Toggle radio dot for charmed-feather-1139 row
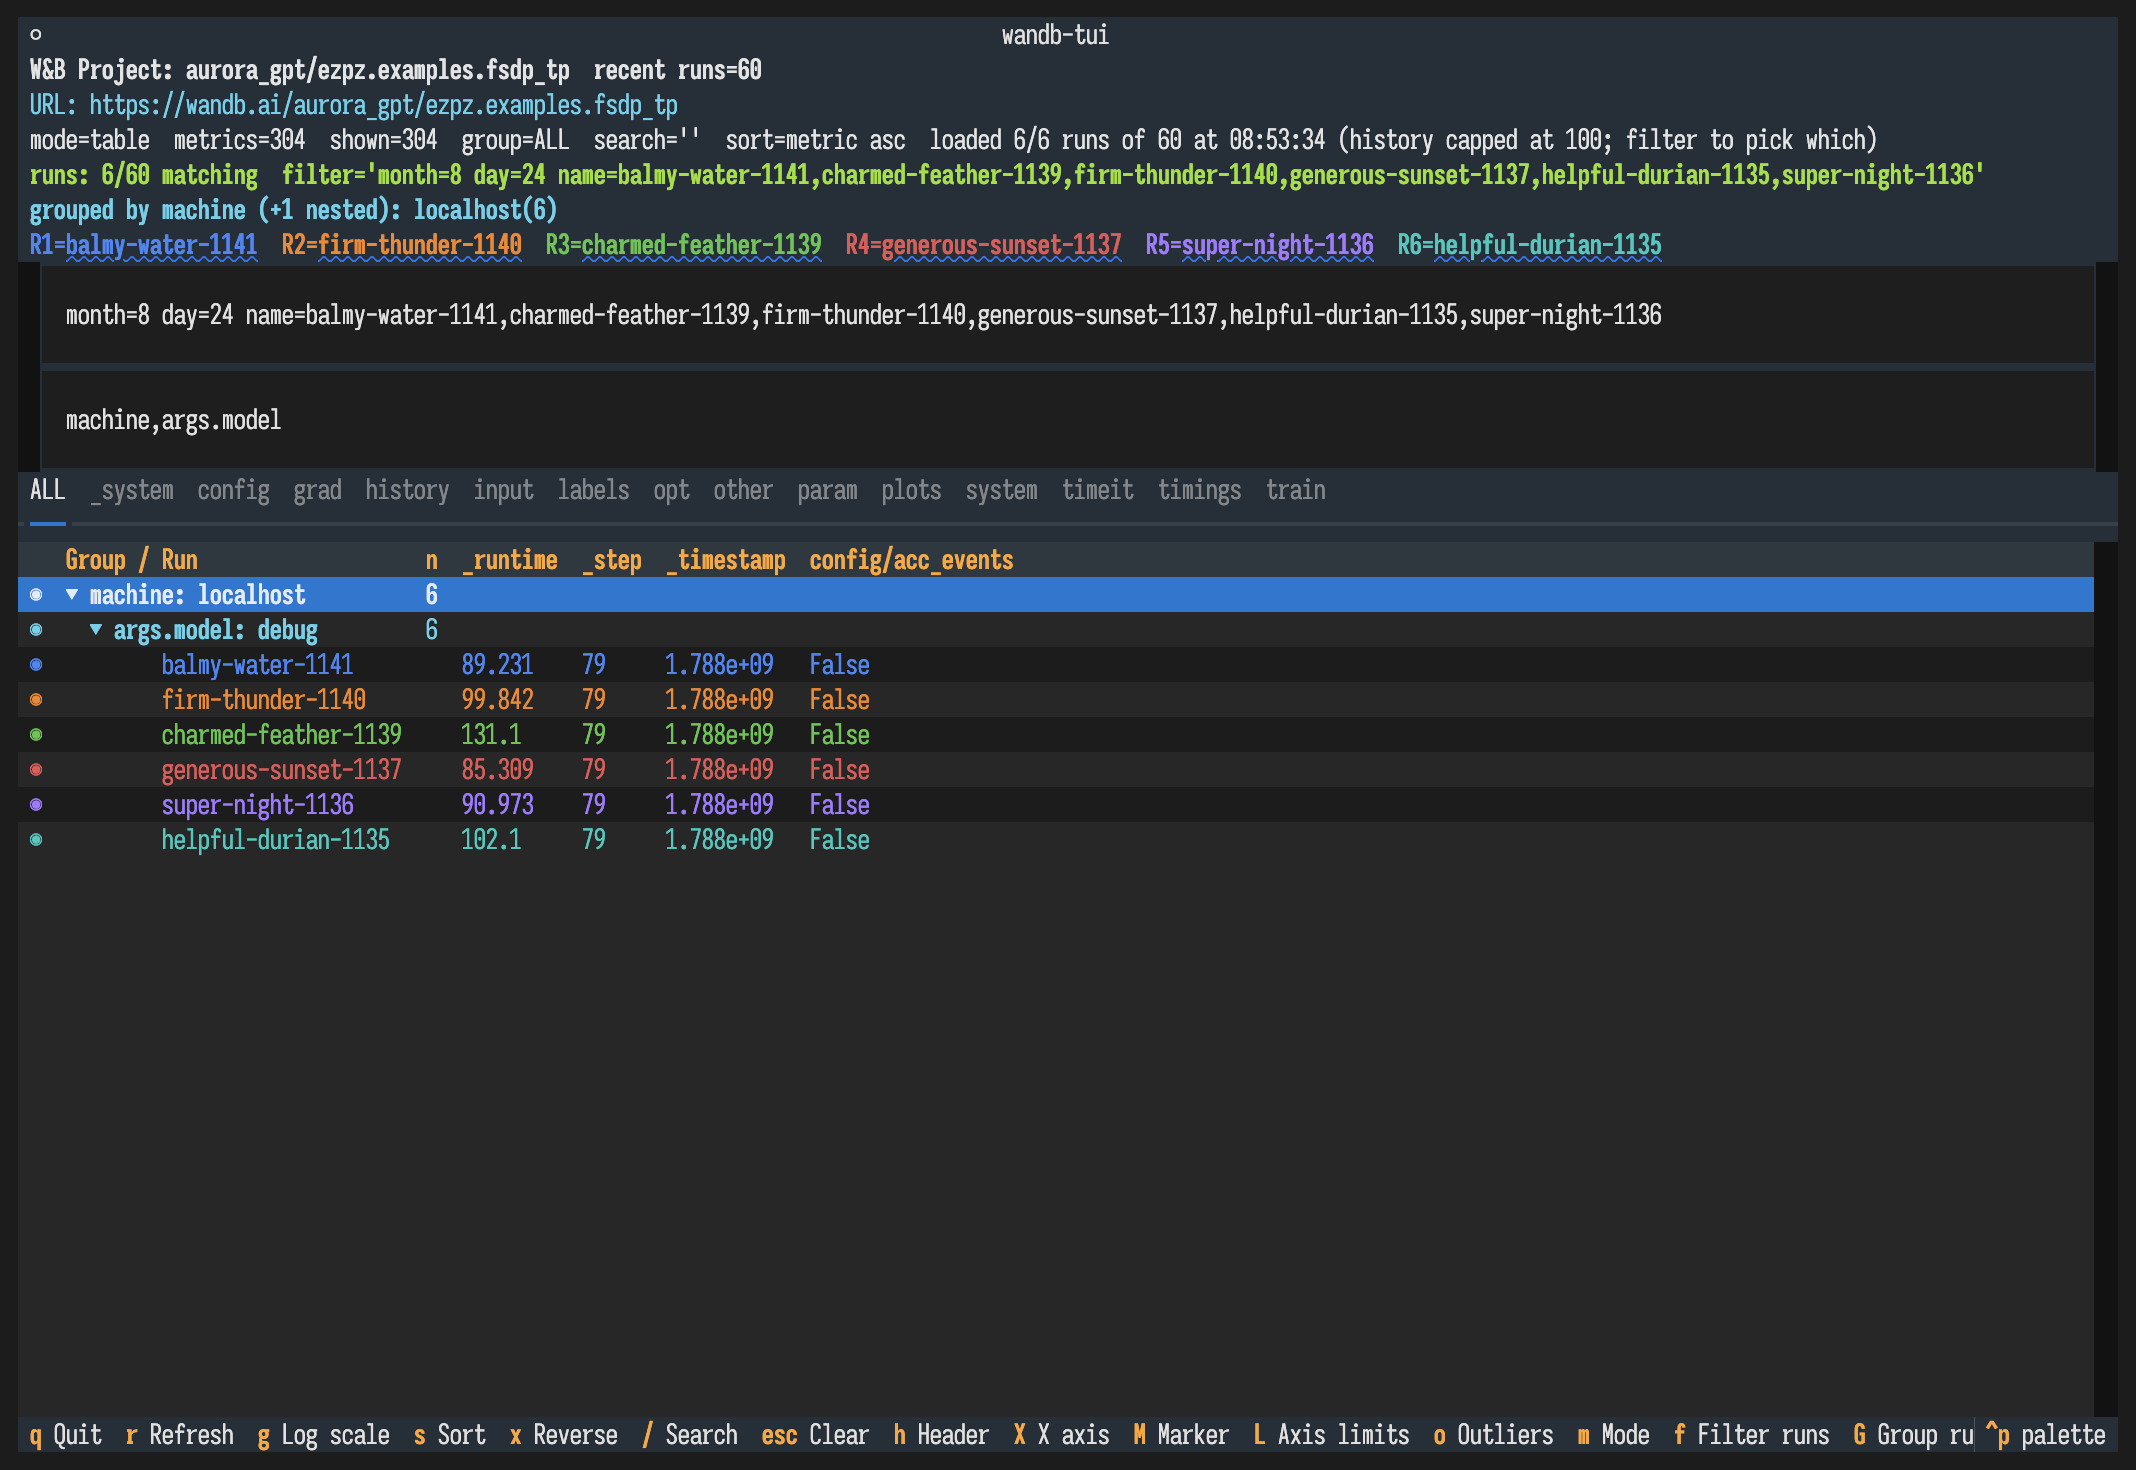 36,735
